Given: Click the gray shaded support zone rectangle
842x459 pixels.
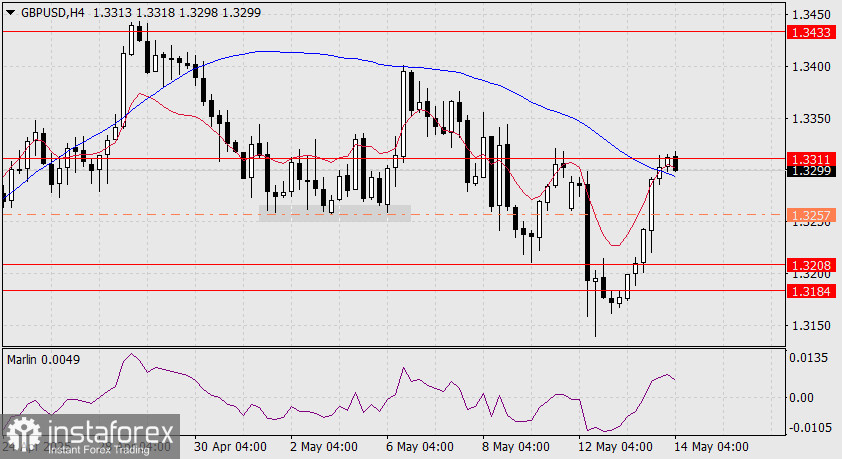Looking at the screenshot, I should (335, 213).
